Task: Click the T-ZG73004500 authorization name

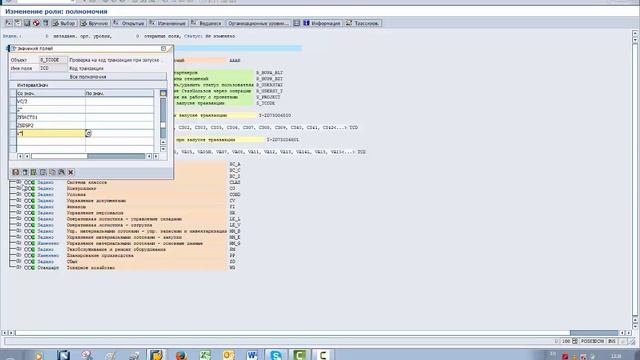Action: [x=275, y=116]
